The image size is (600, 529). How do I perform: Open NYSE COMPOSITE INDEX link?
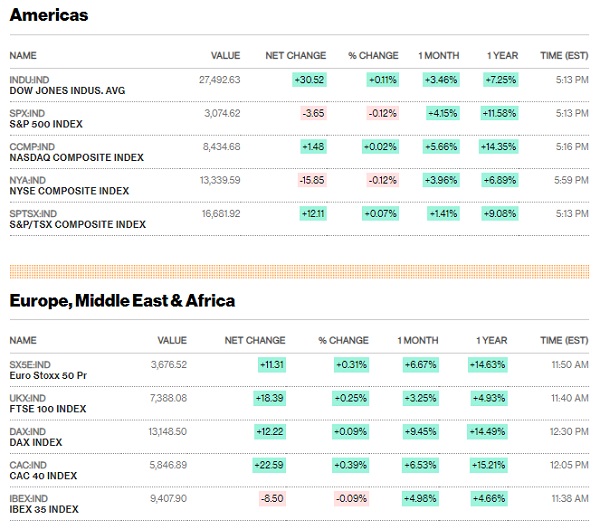coord(69,191)
